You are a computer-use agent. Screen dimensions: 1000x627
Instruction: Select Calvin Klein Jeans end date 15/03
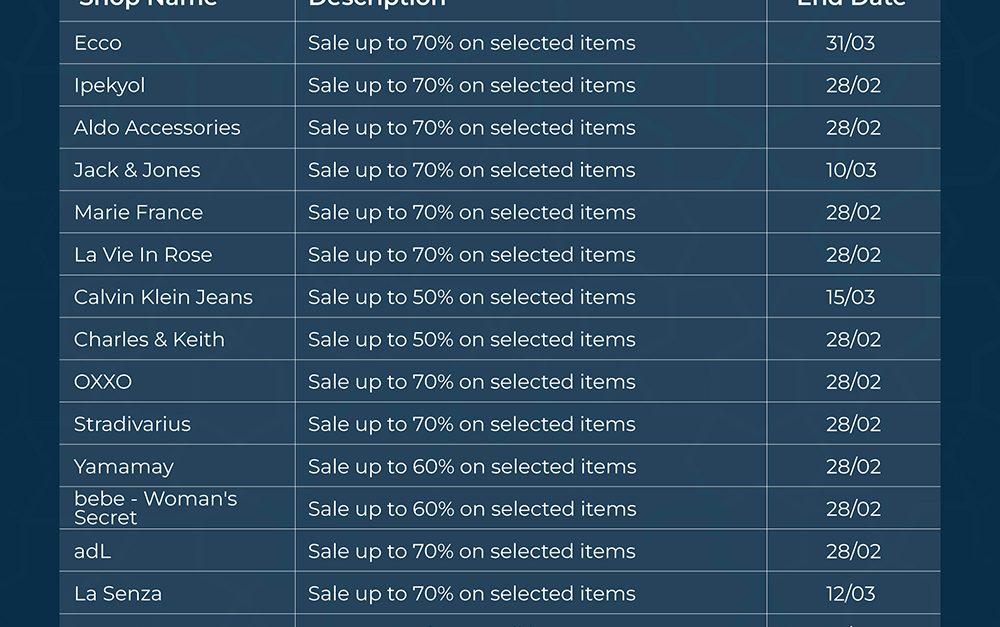pos(851,297)
